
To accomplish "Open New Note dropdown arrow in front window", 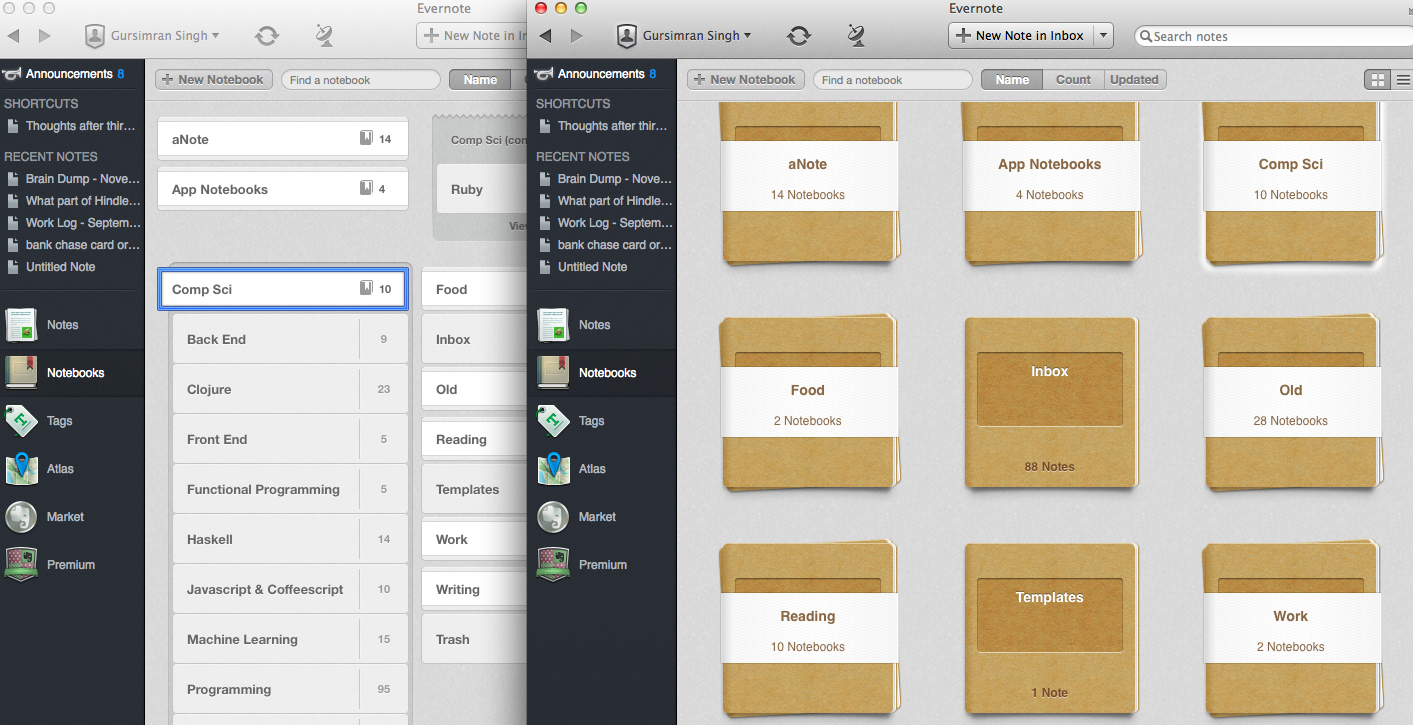I will 1104,36.
